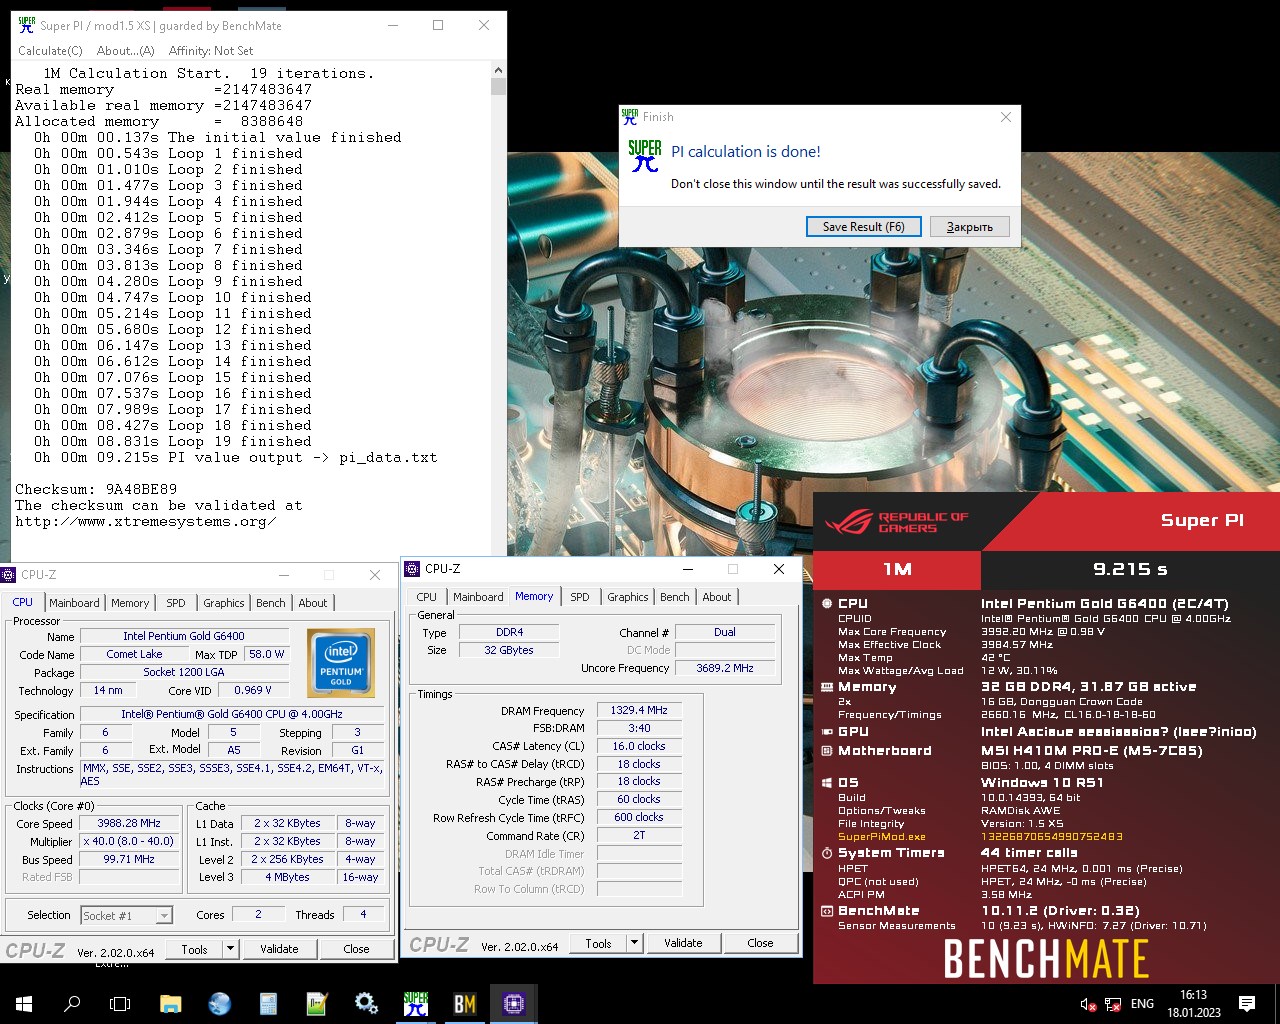Click the title icon of CPU-Z Memory window

412,568
